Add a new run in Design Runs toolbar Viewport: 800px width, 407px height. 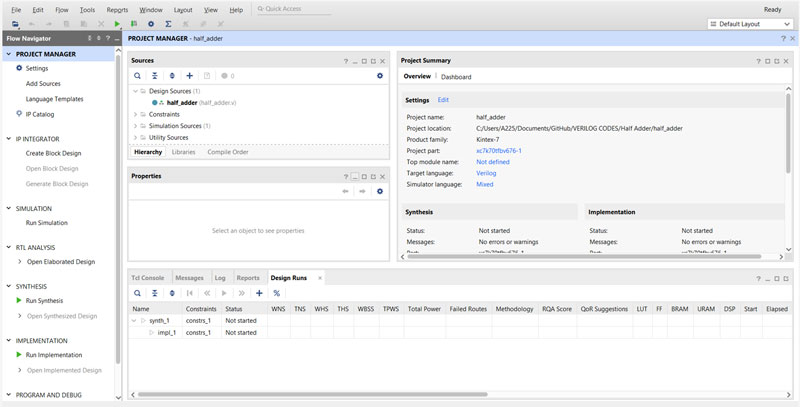259,293
